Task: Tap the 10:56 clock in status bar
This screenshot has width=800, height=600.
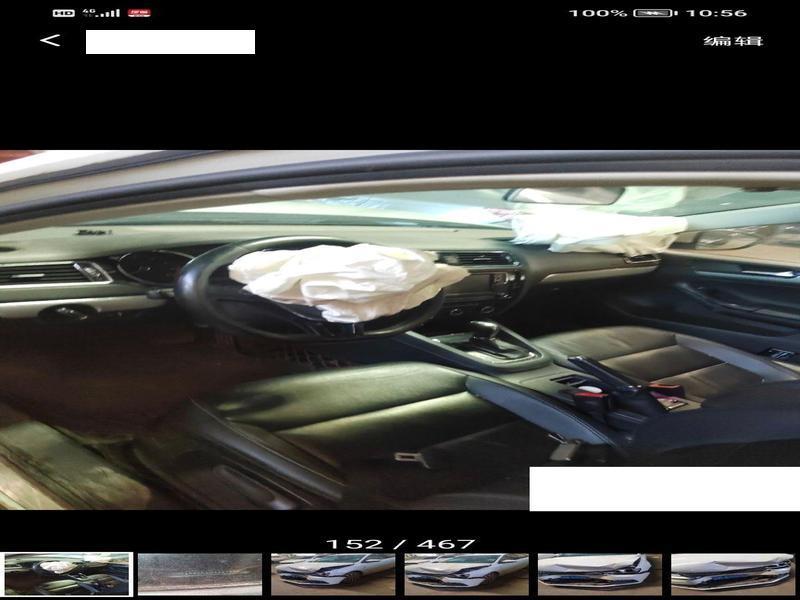Action: pyautogui.click(x=717, y=13)
